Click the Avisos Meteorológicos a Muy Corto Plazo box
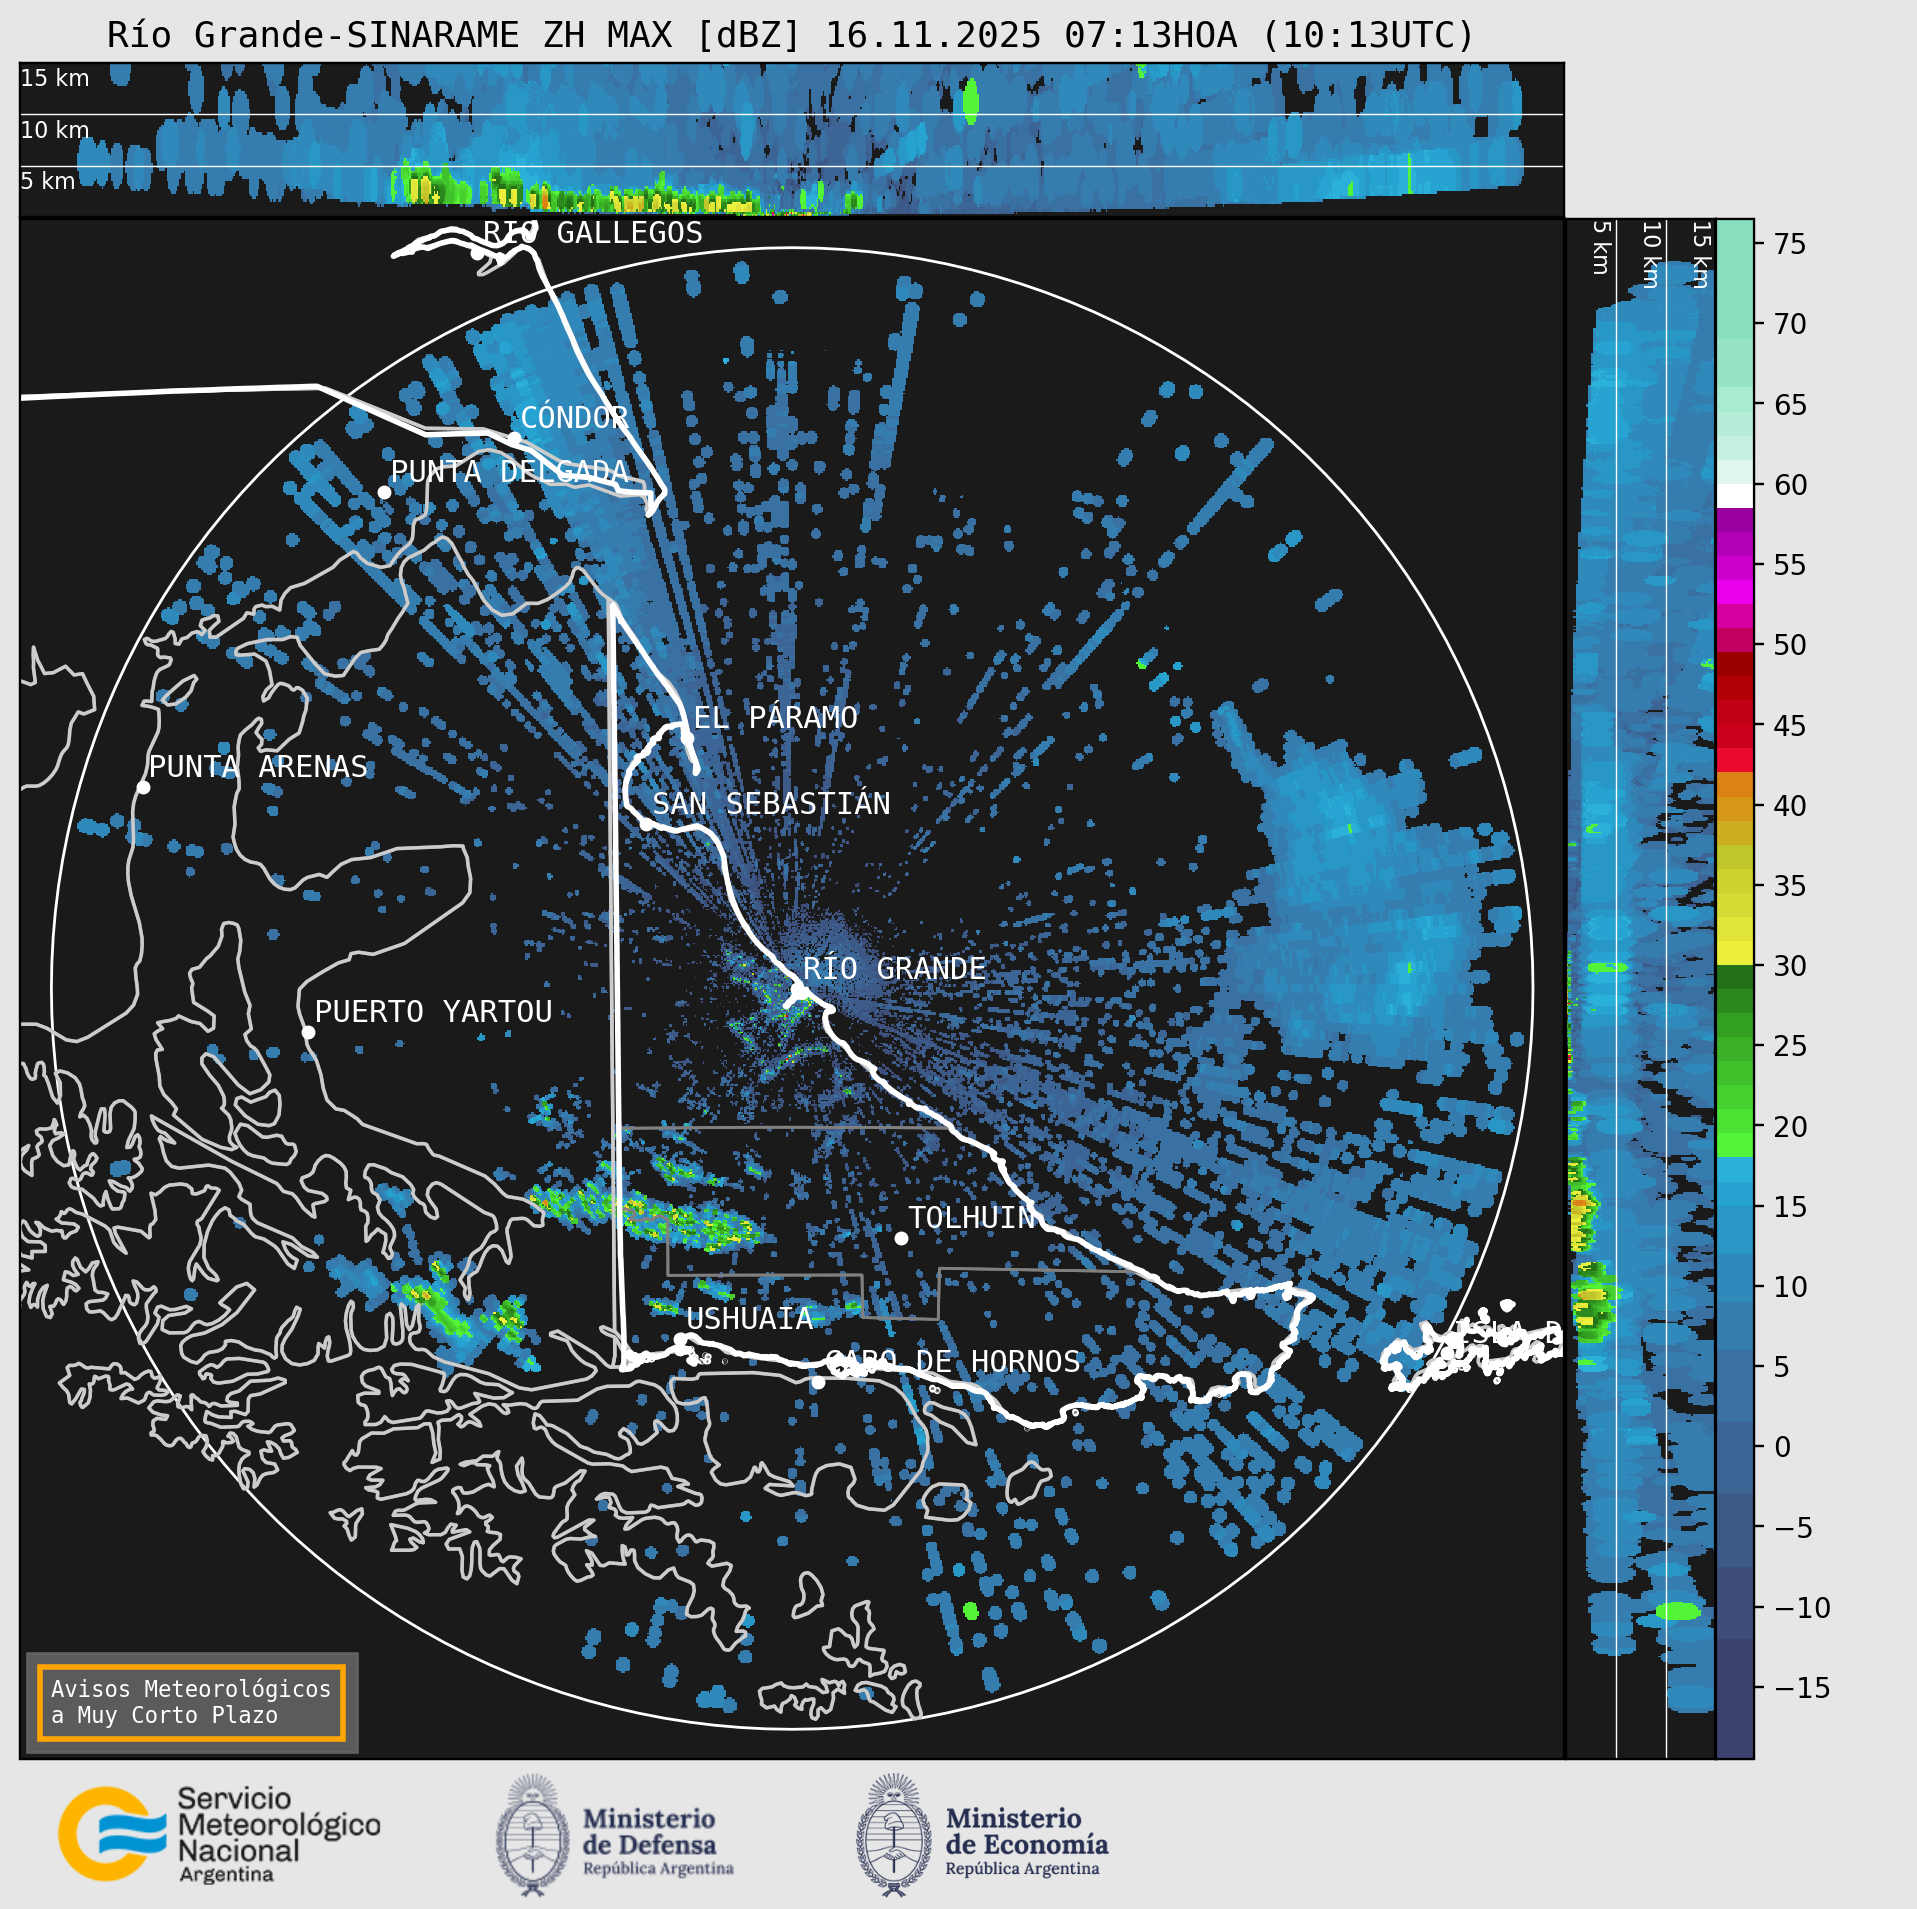 pyautogui.click(x=191, y=1702)
